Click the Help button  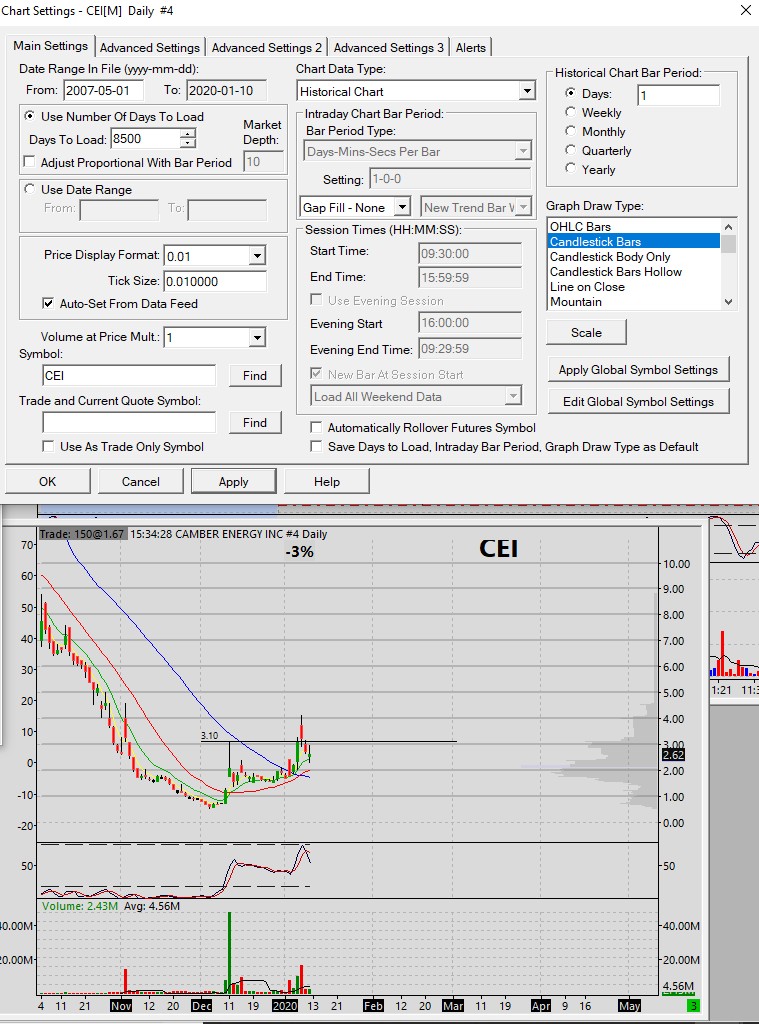(x=327, y=481)
